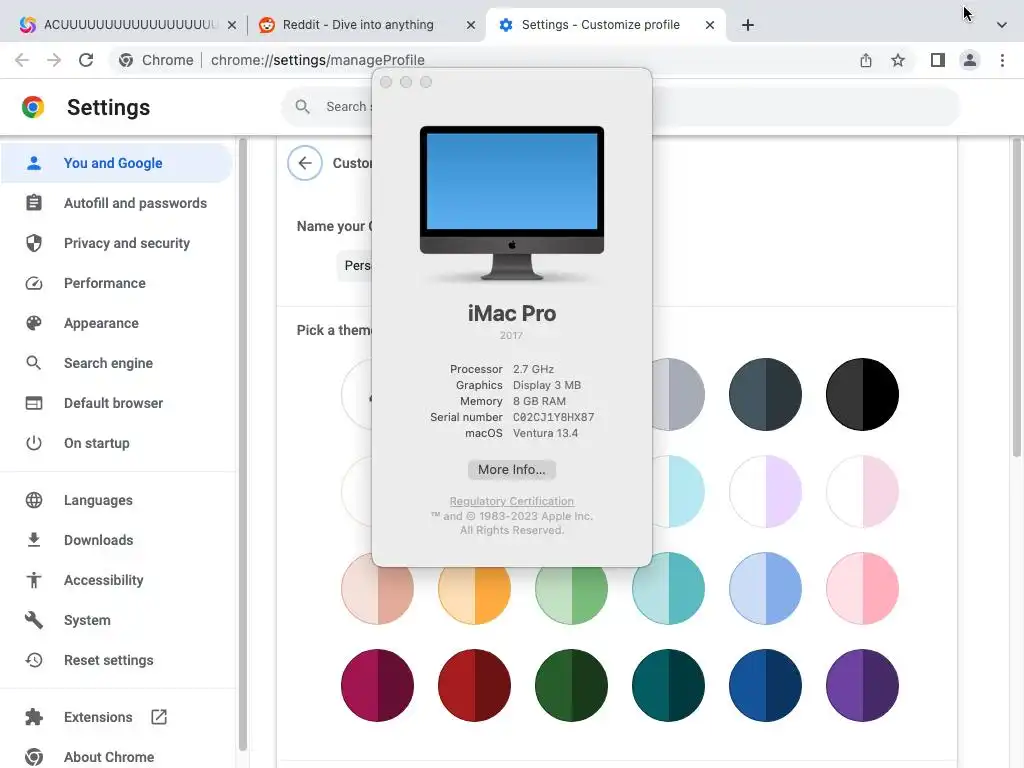Pick the light blue periwinkle theme swatch
The width and height of the screenshot is (1024, 768).
click(x=765, y=588)
